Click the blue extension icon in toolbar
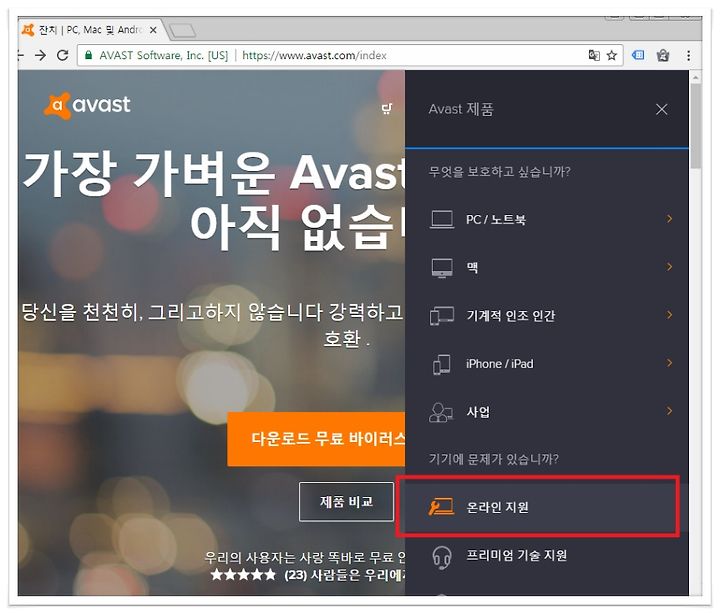The height and width of the screenshot is (613, 720). pyautogui.click(x=638, y=56)
